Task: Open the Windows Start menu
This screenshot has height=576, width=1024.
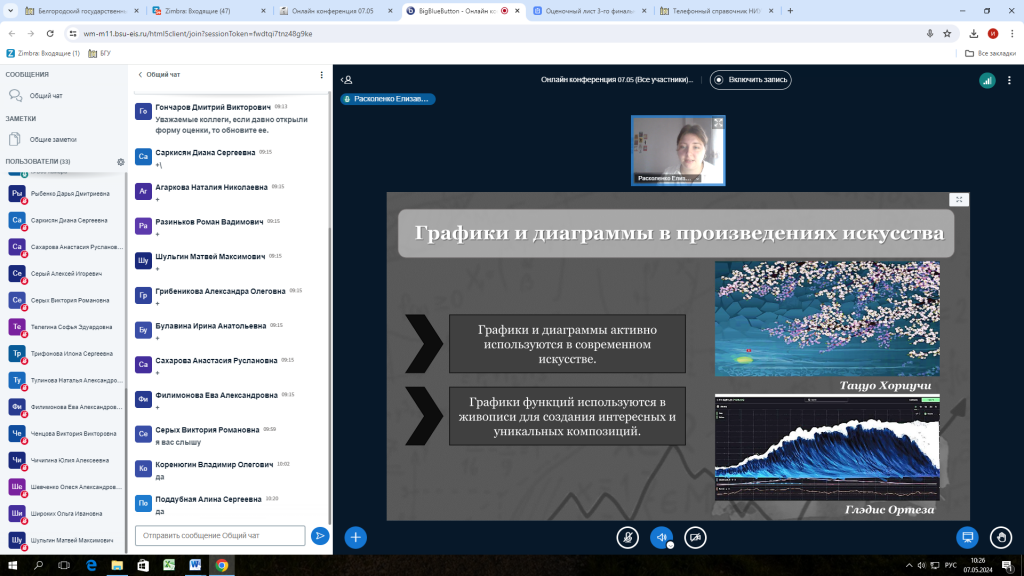Action: [x=12, y=566]
